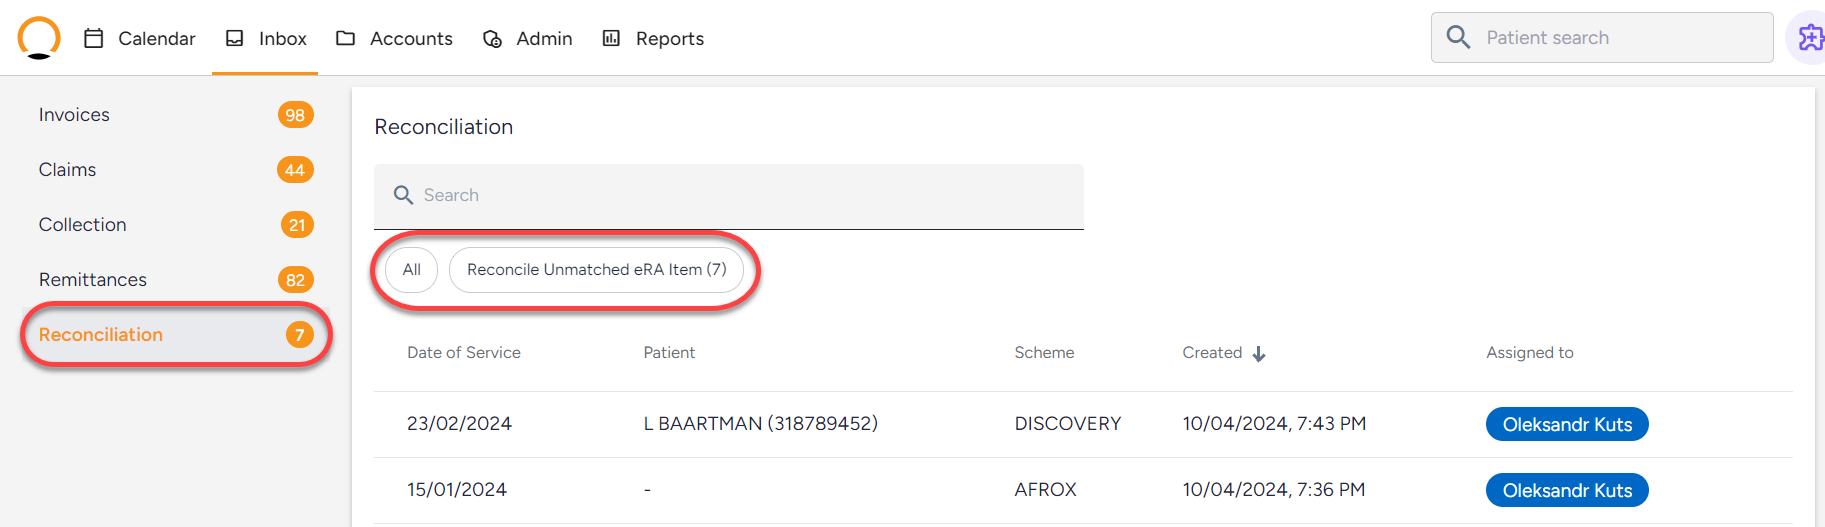The width and height of the screenshot is (1825, 527).
Task: Click the Accounts folder icon
Action: pos(346,38)
